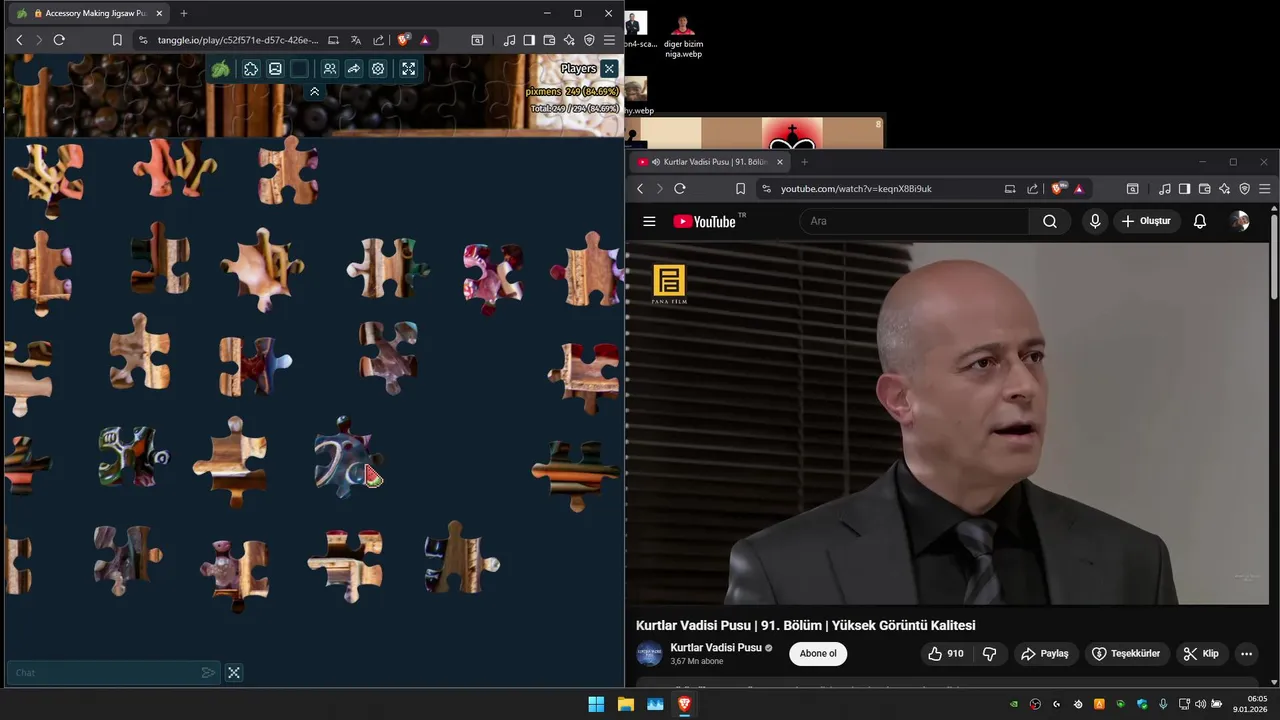Open the Oluştur create button

coord(1146,221)
